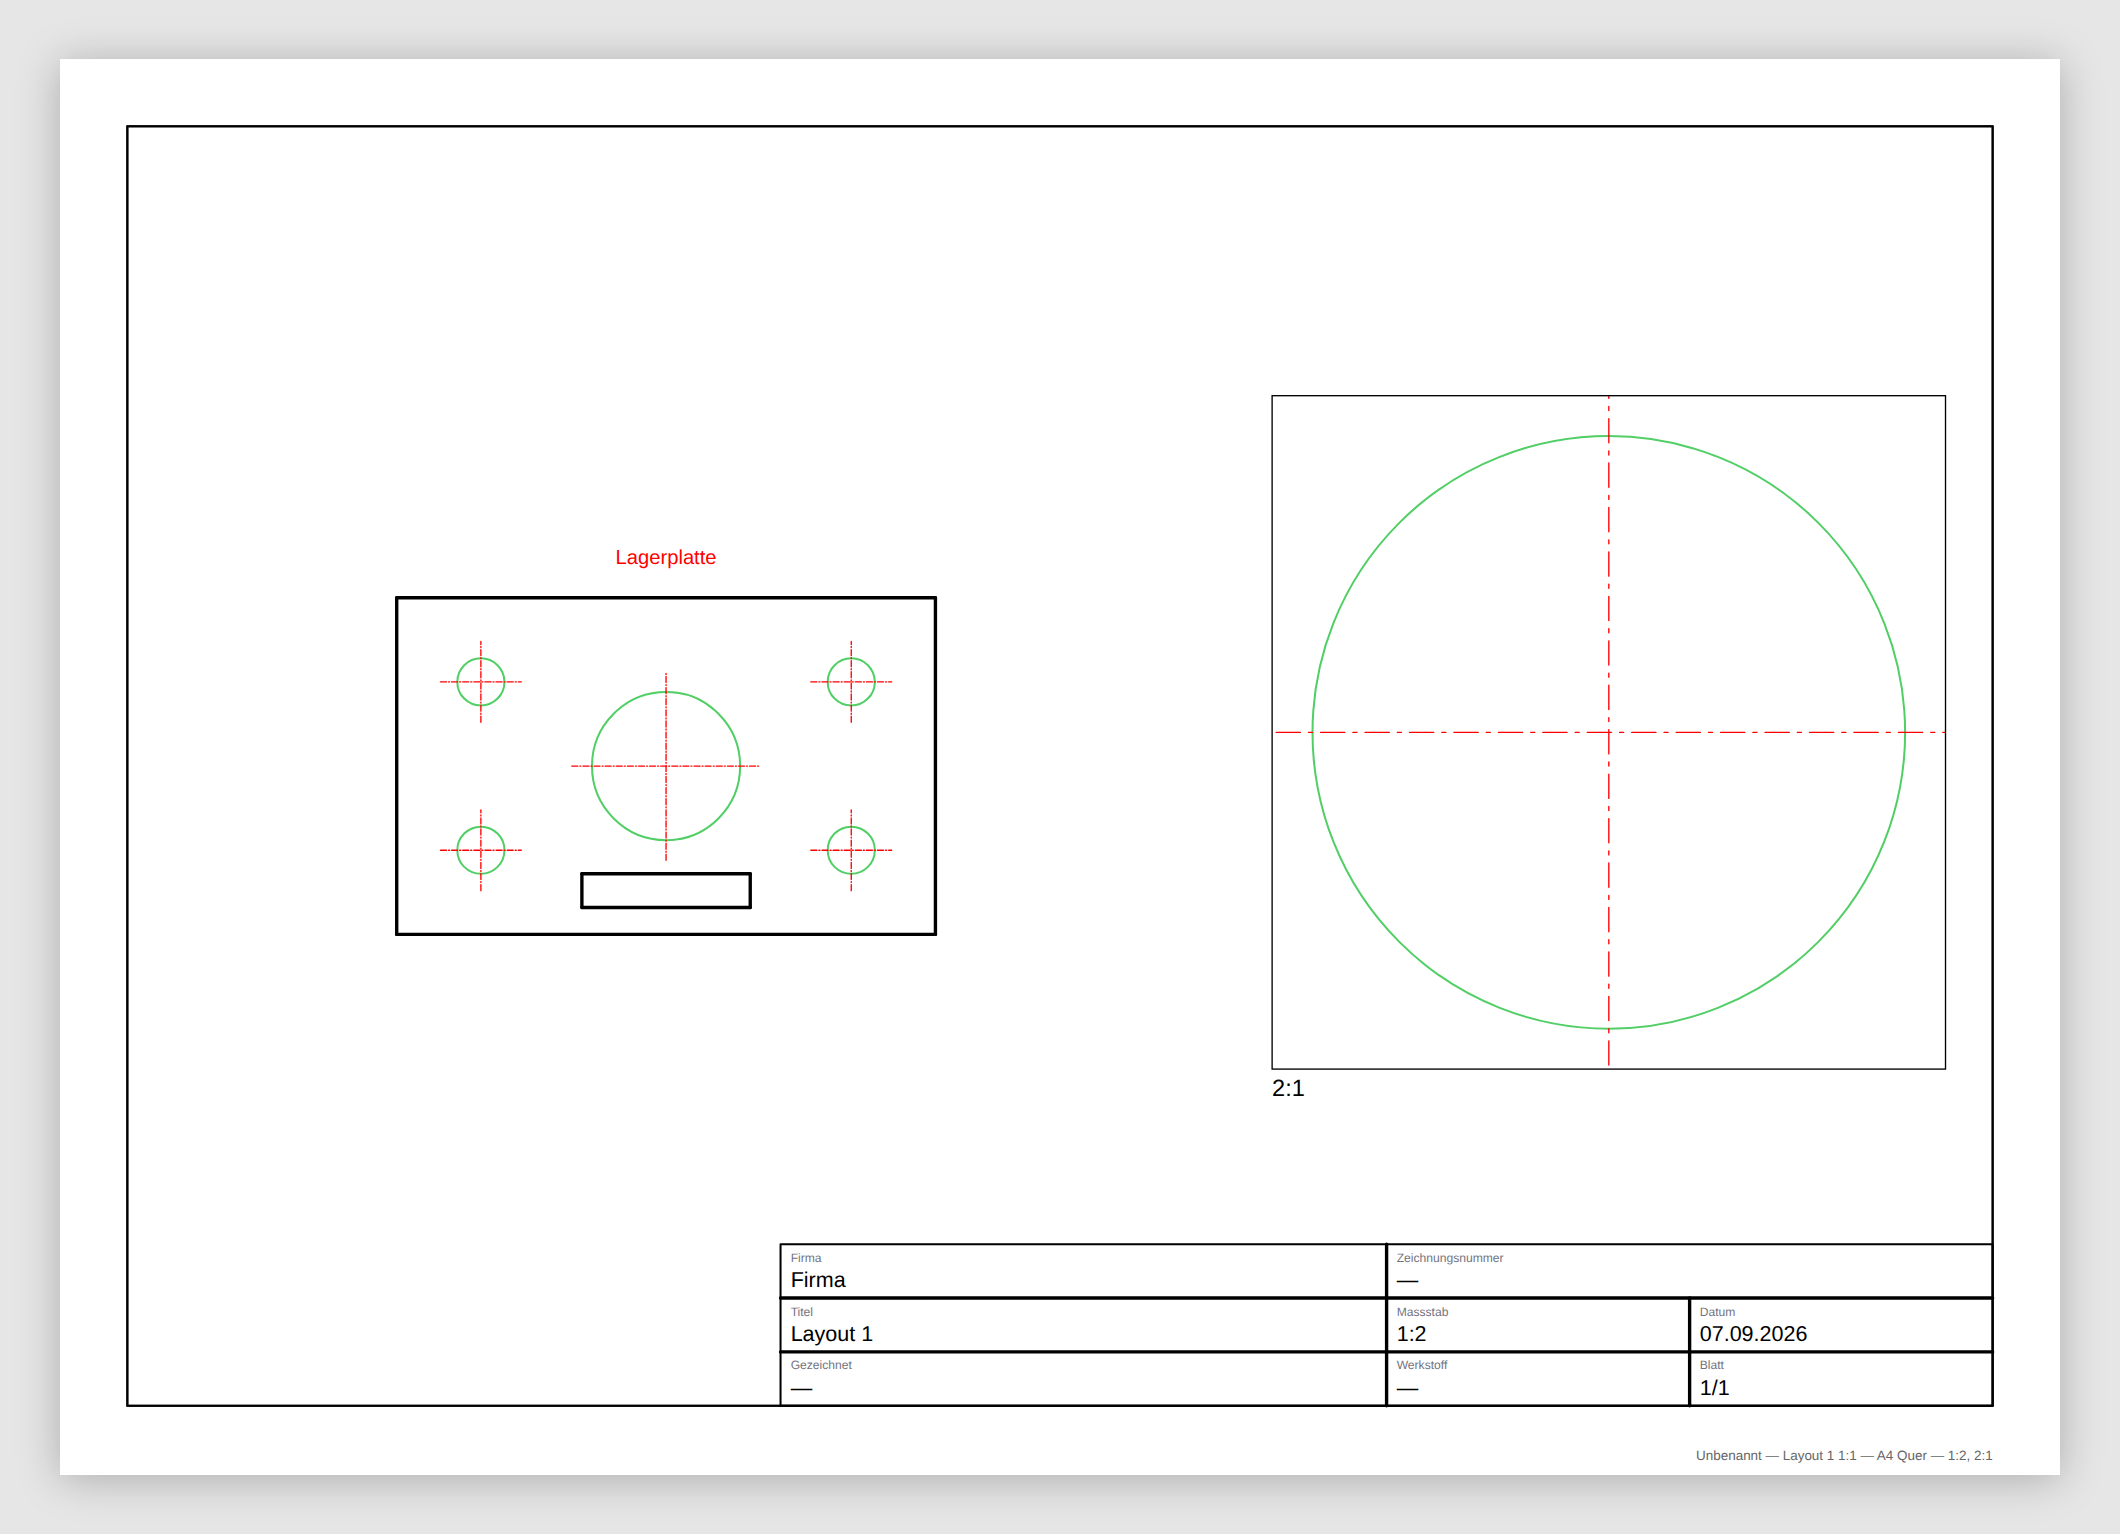Click the 'Zeichnungsnummer' field label
The height and width of the screenshot is (1534, 2120).
(x=1450, y=1258)
